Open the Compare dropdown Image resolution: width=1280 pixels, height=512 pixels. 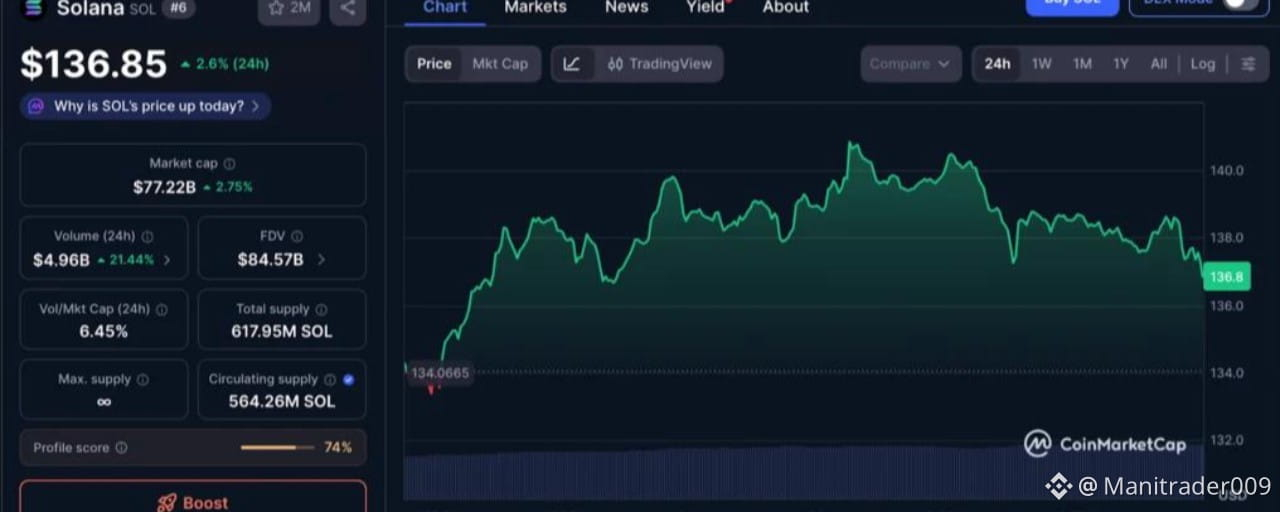(911, 64)
